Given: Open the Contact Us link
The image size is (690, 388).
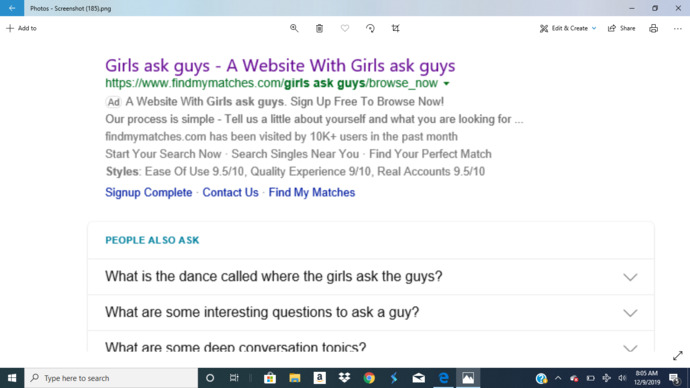Looking at the screenshot, I should point(230,192).
